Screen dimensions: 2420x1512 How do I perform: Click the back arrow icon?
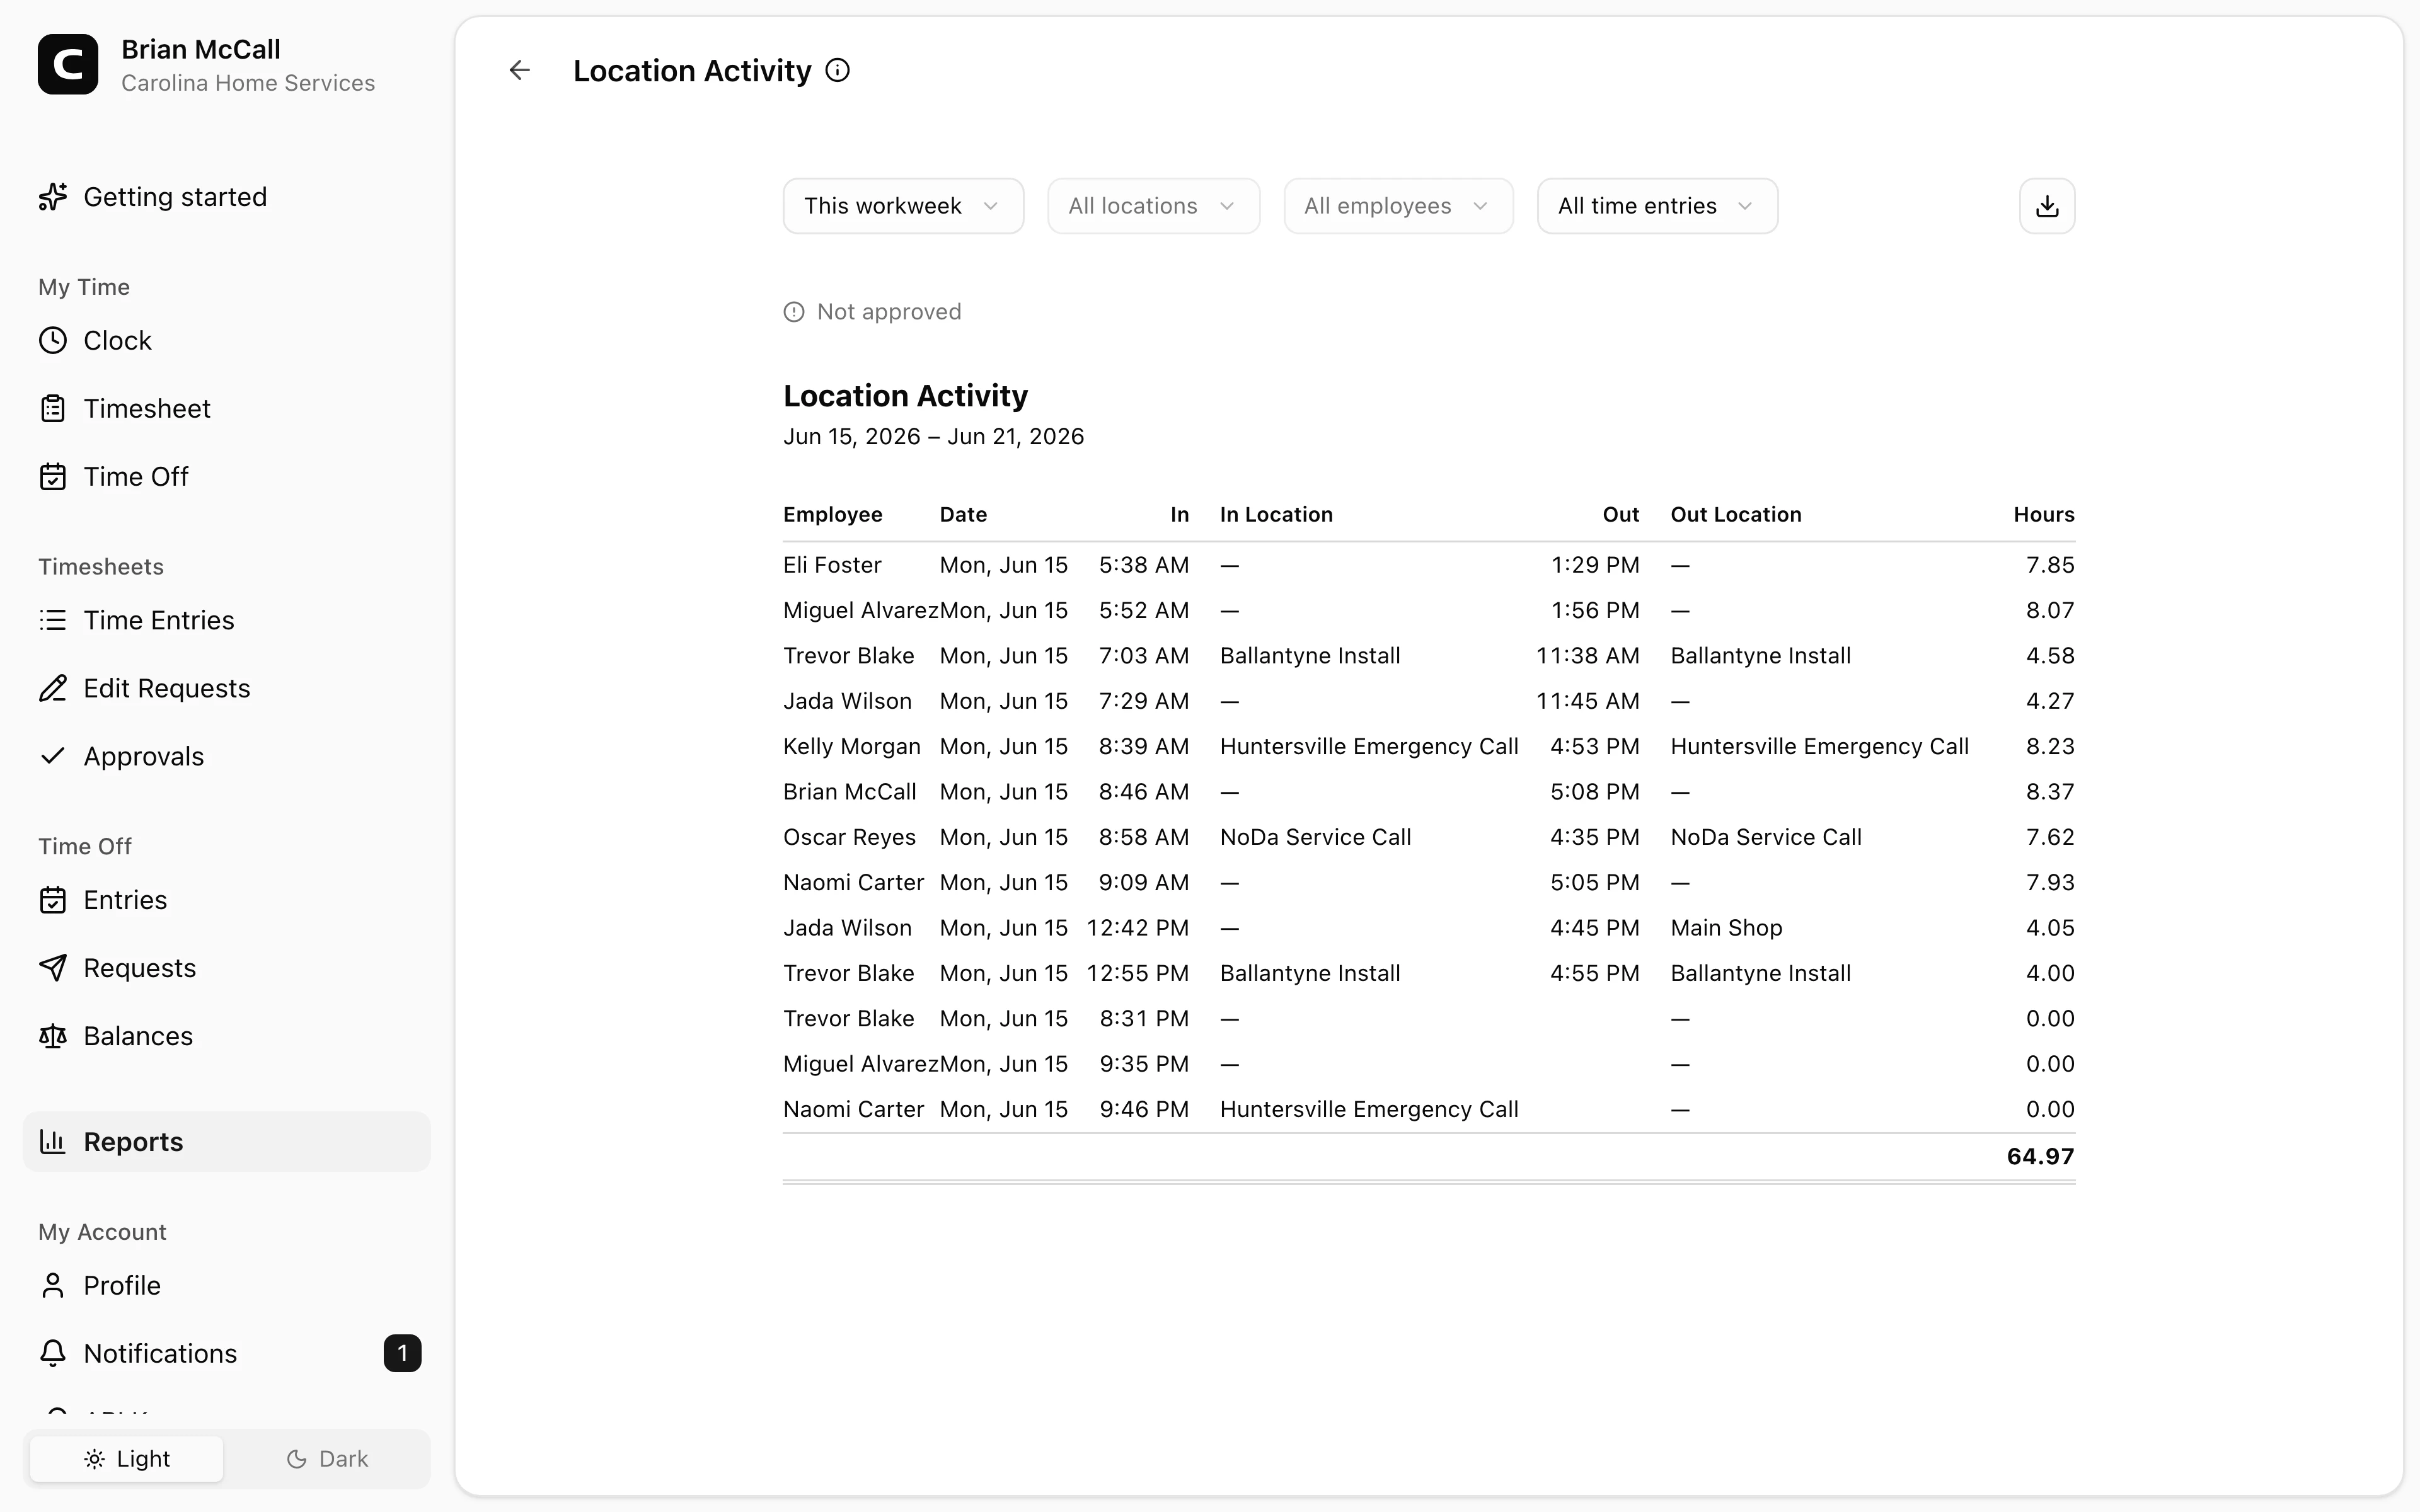519,70
